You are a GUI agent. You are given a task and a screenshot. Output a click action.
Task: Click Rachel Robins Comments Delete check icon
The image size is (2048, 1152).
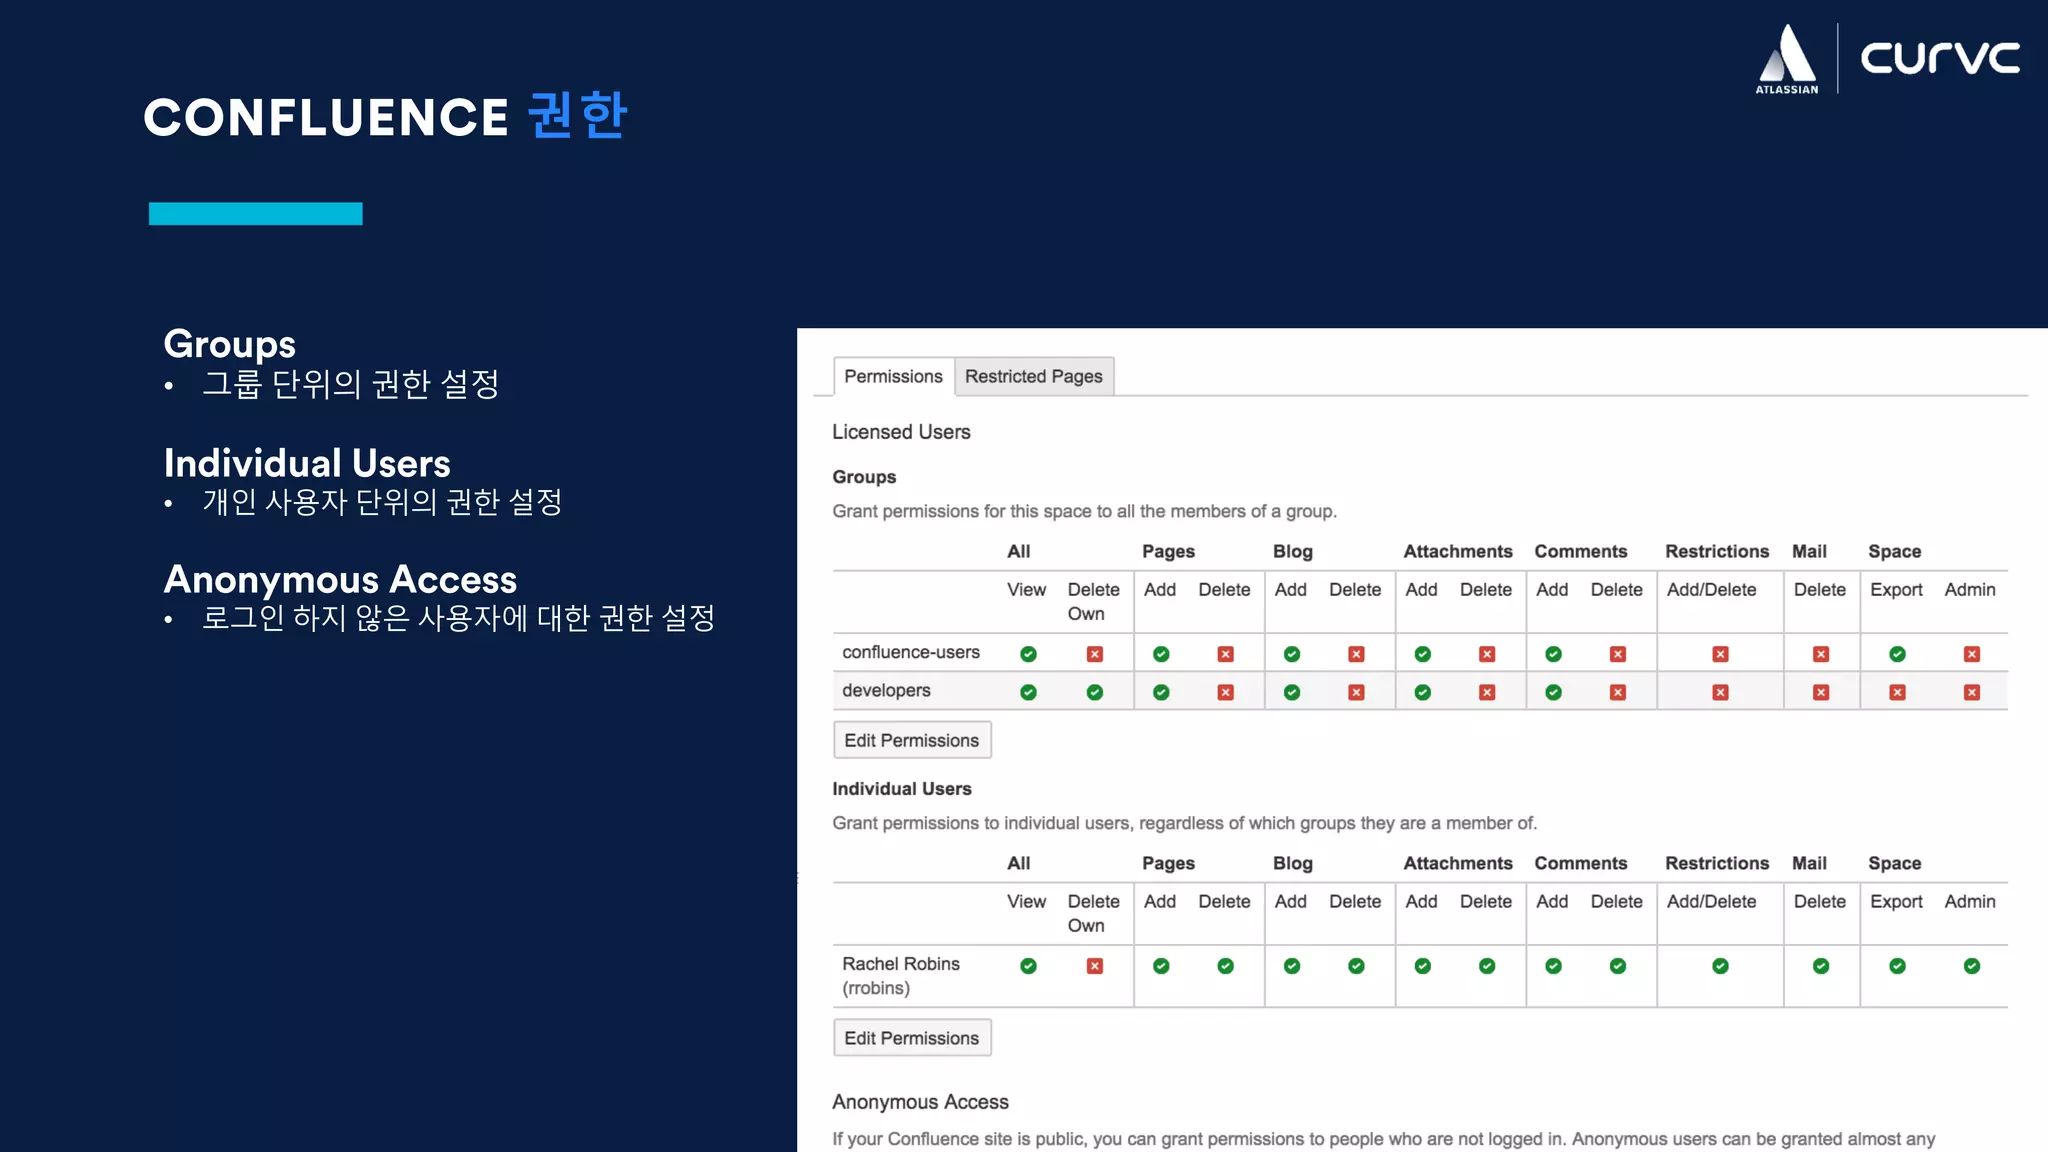click(x=1618, y=966)
